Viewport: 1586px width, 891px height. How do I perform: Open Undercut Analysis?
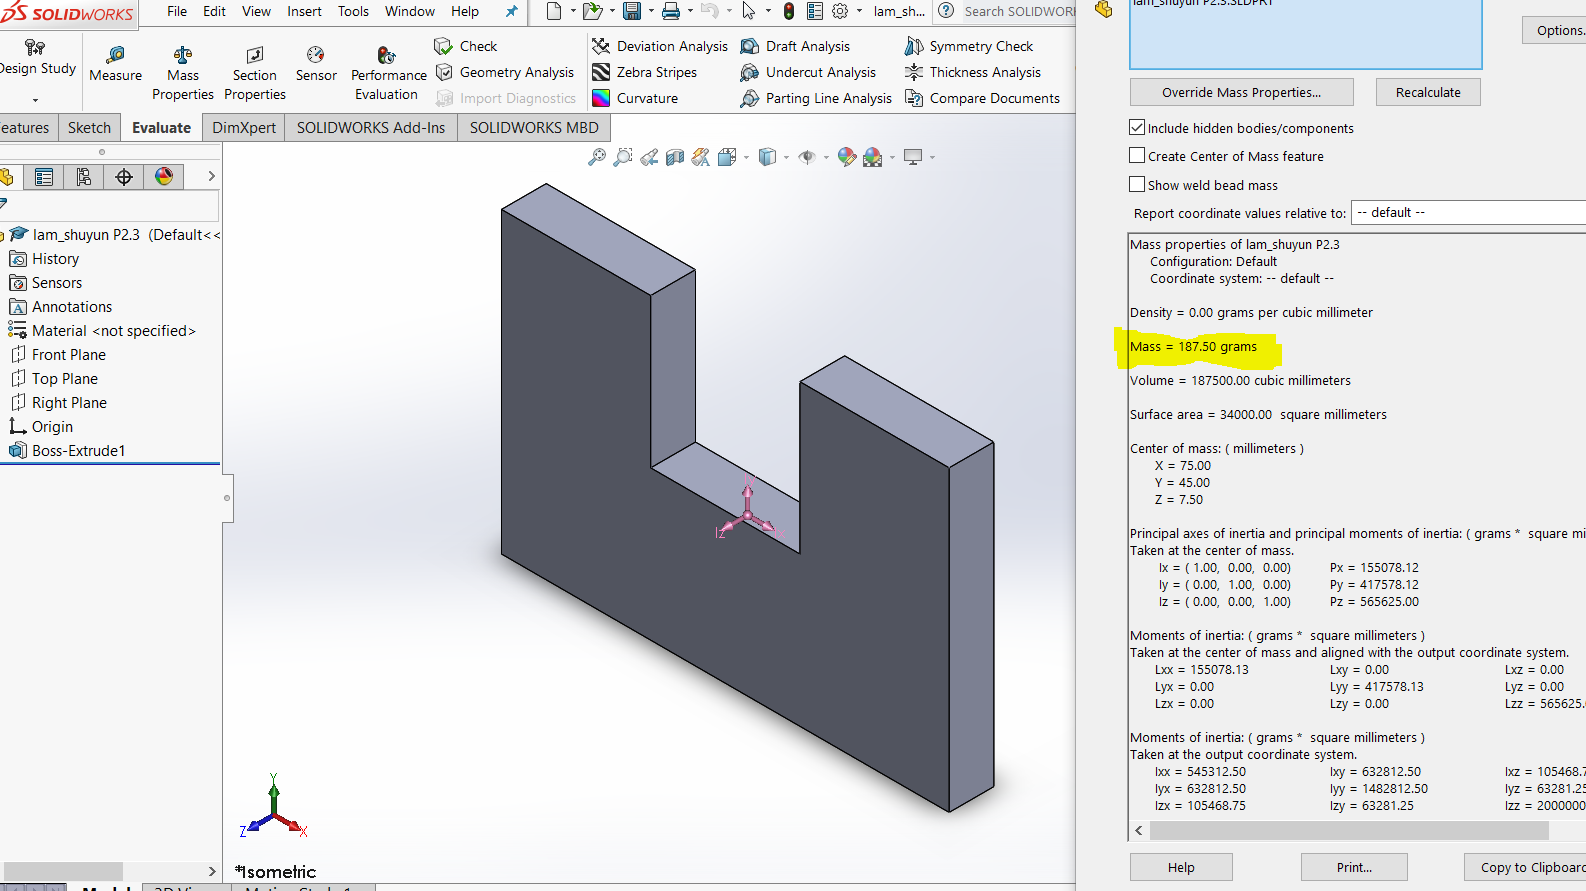[808, 72]
